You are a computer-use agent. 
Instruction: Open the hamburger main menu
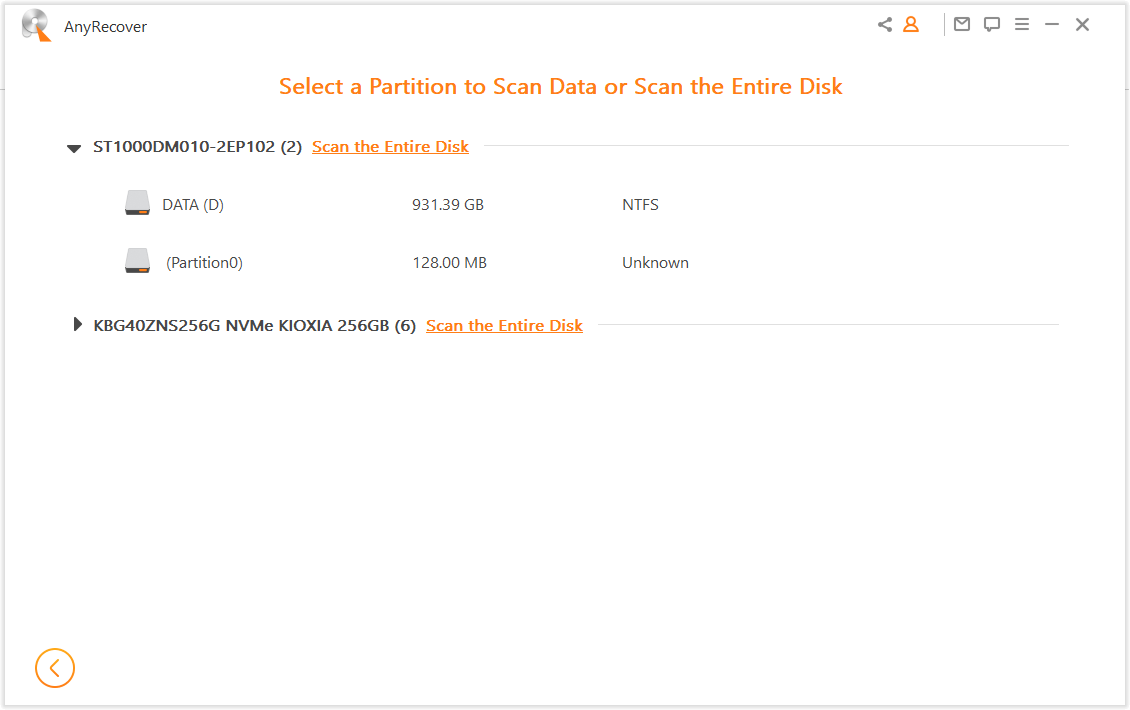(1022, 23)
